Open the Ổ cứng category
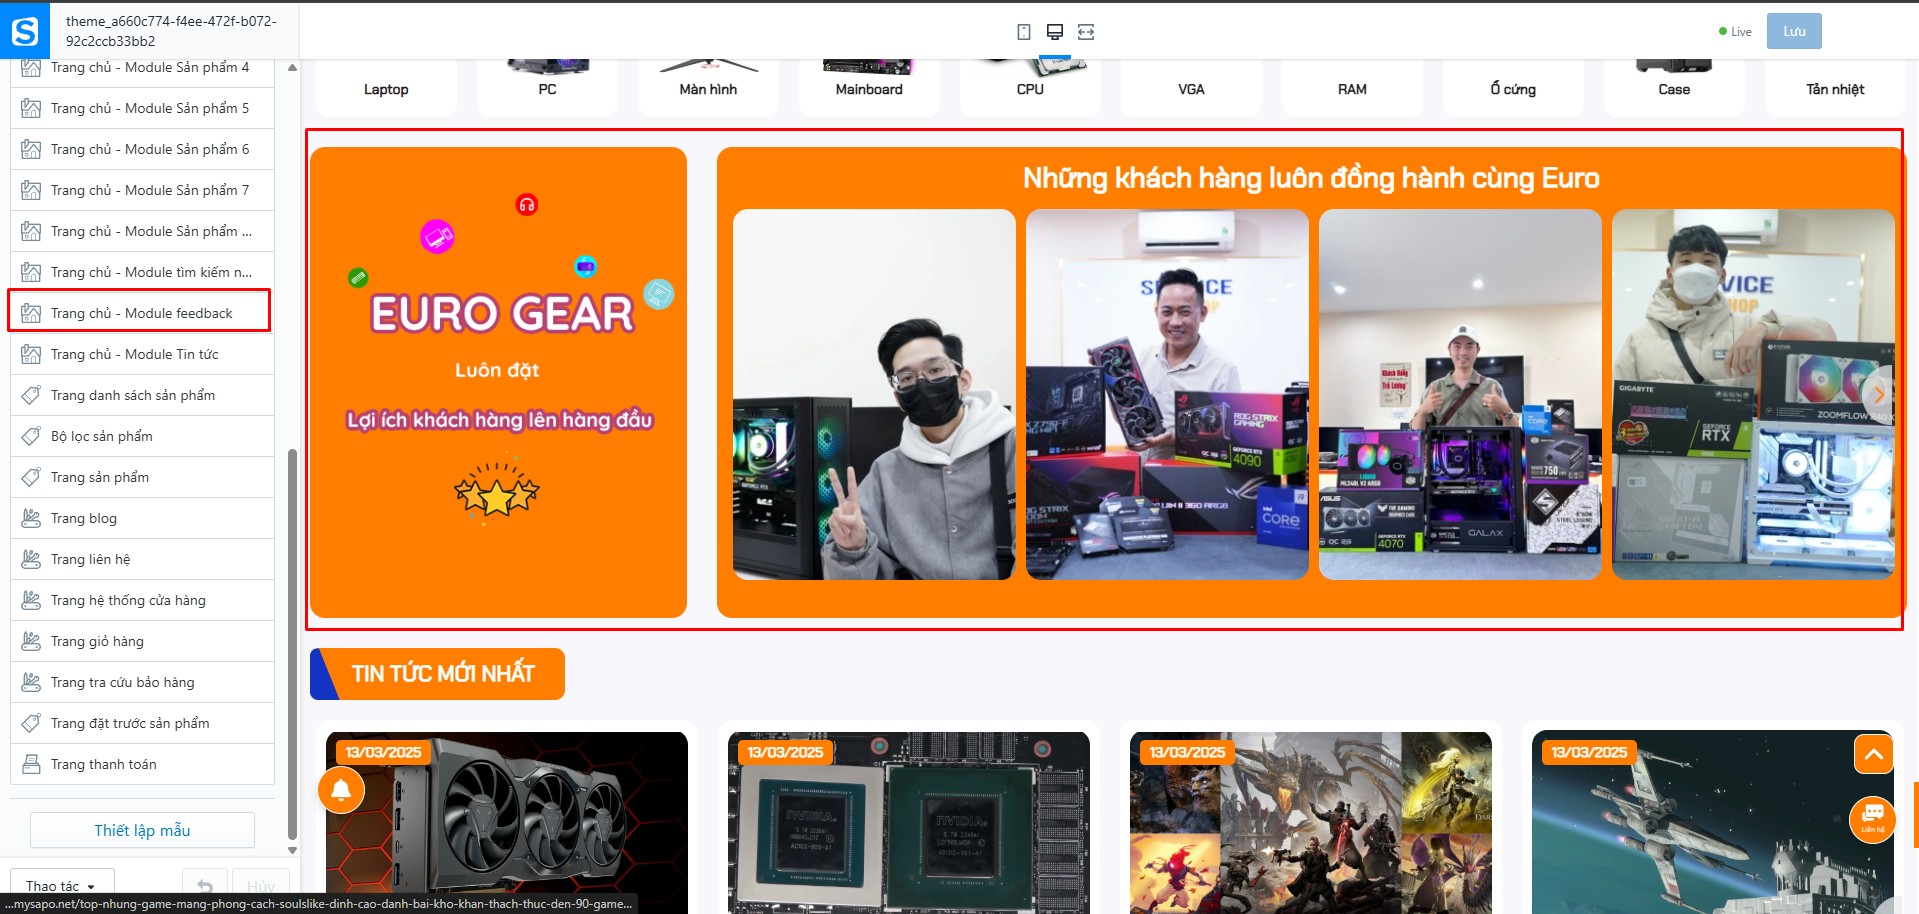 pyautogui.click(x=1513, y=88)
